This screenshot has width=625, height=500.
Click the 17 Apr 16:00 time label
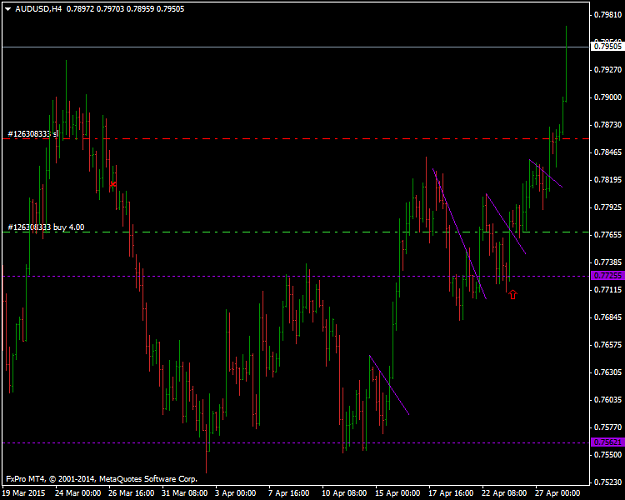pyautogui.click(x=451, y=493)
